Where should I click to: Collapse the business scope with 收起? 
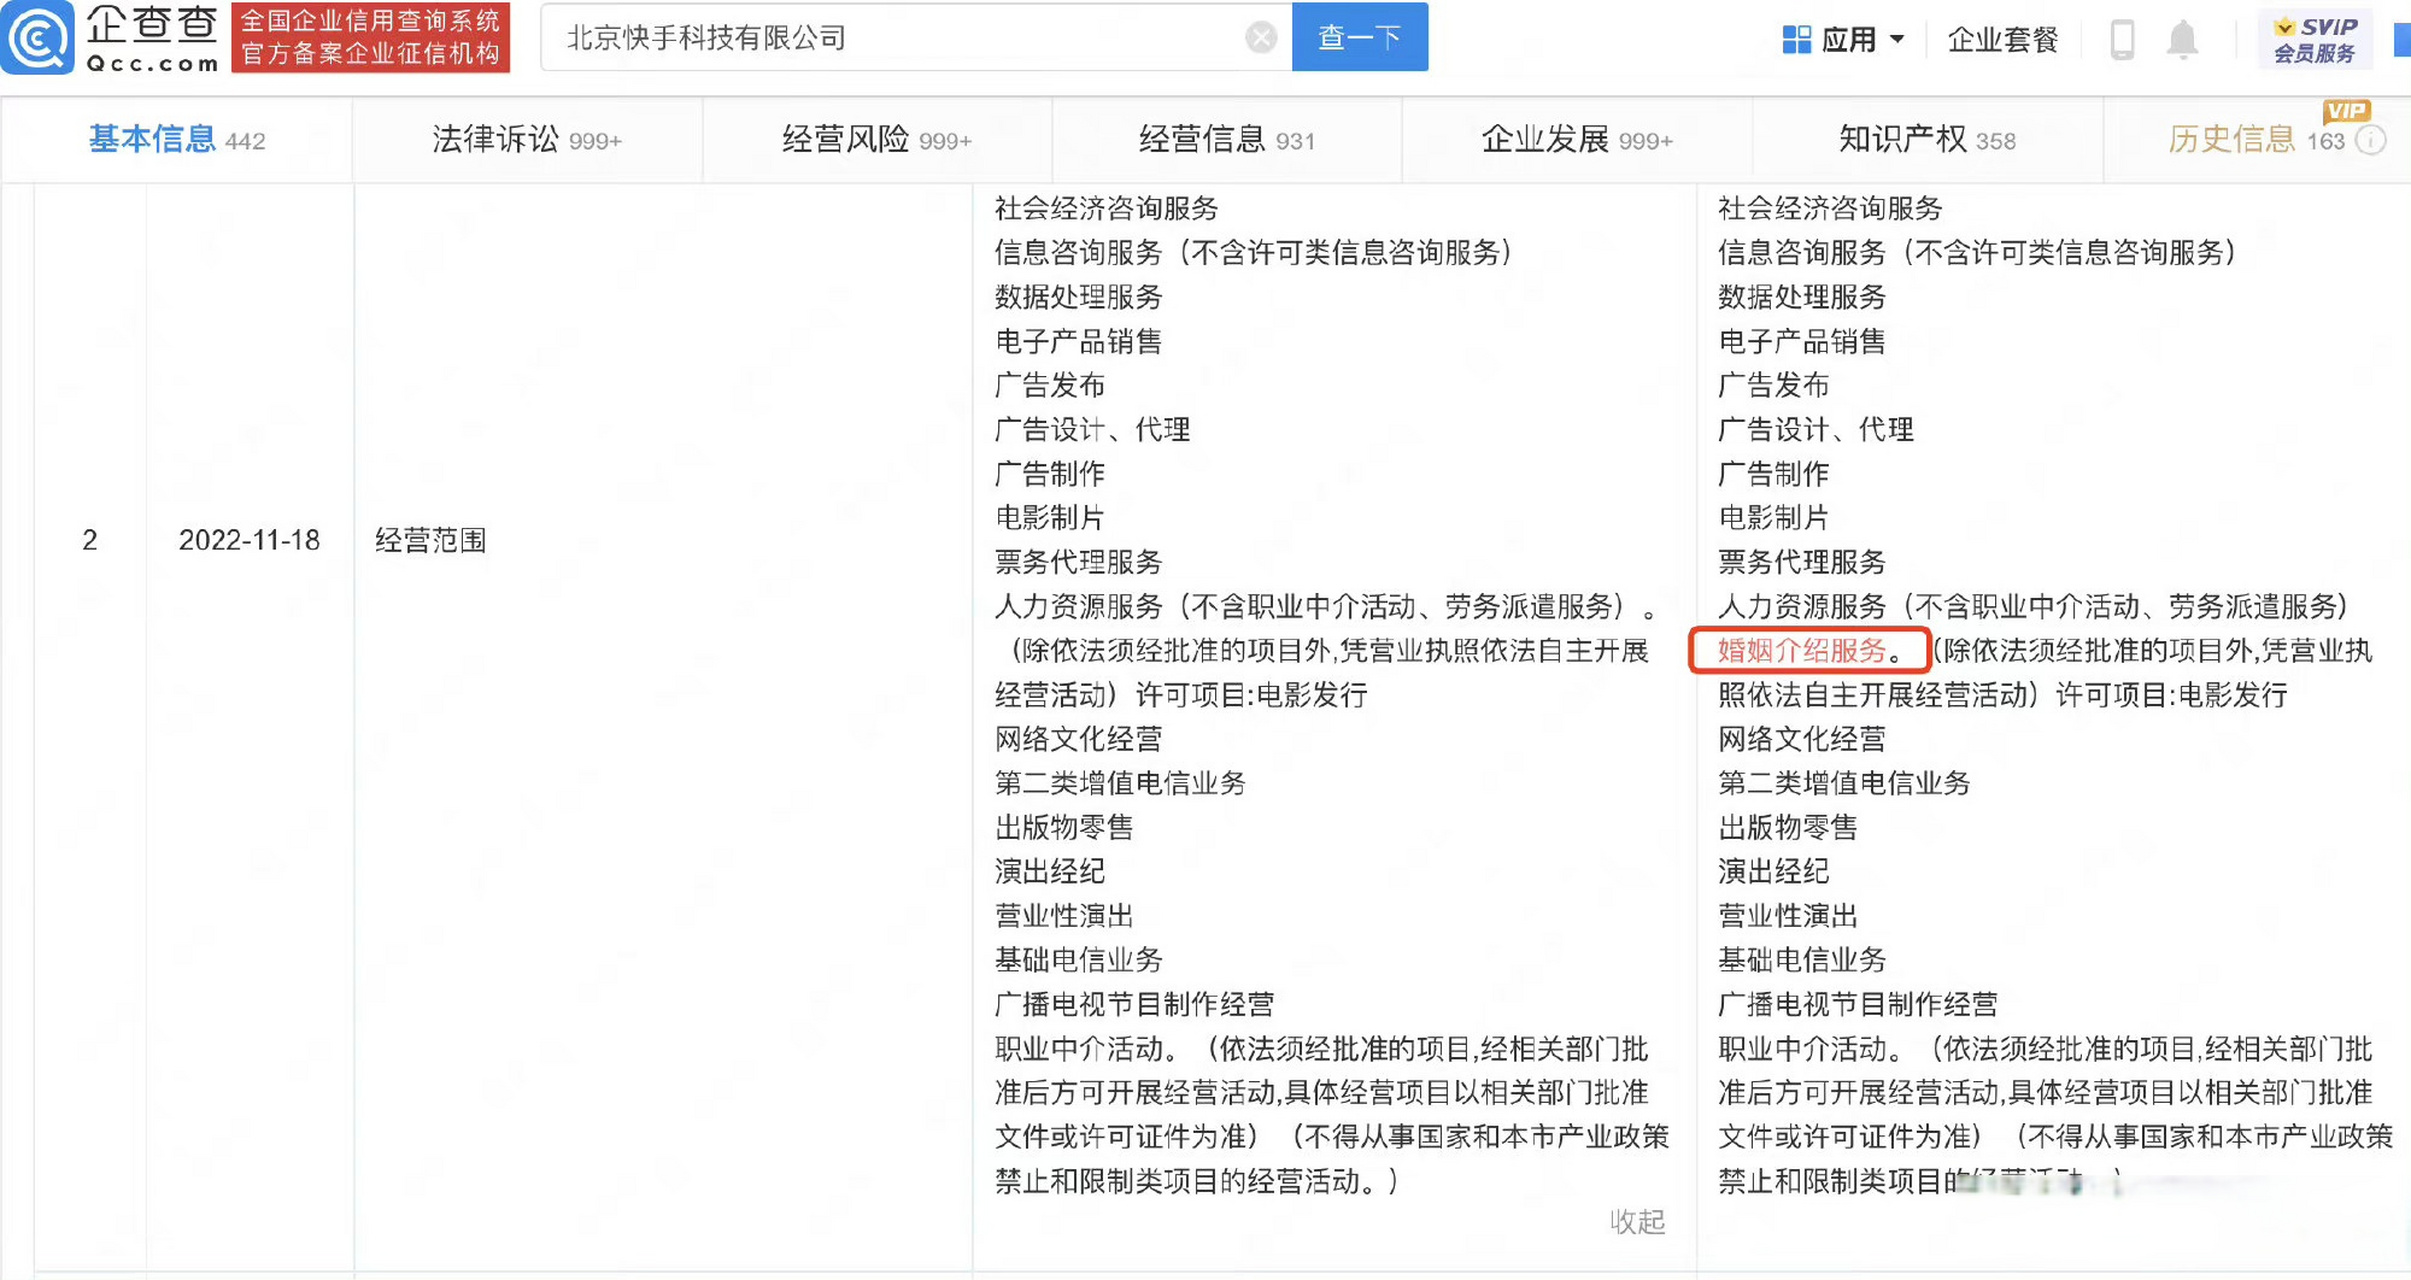(1636, 1221)
